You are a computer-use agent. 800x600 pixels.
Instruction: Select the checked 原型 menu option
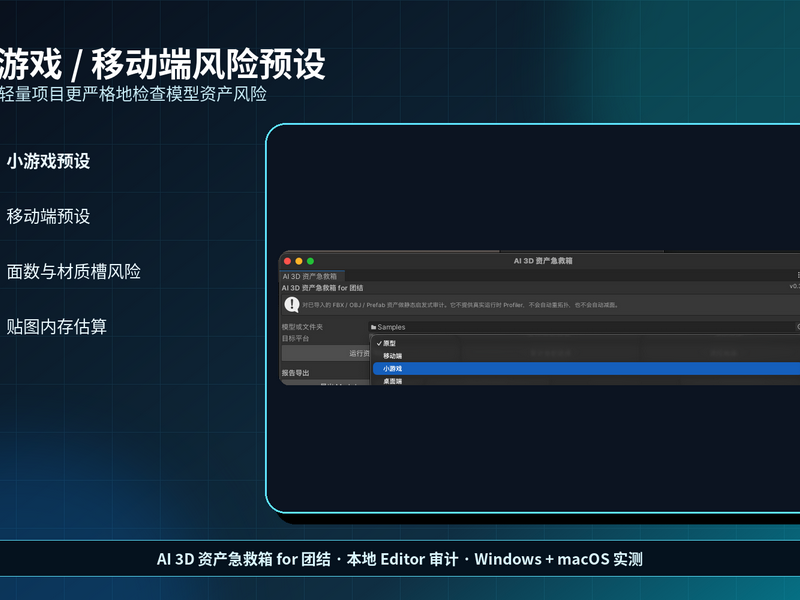pos(586,343)
